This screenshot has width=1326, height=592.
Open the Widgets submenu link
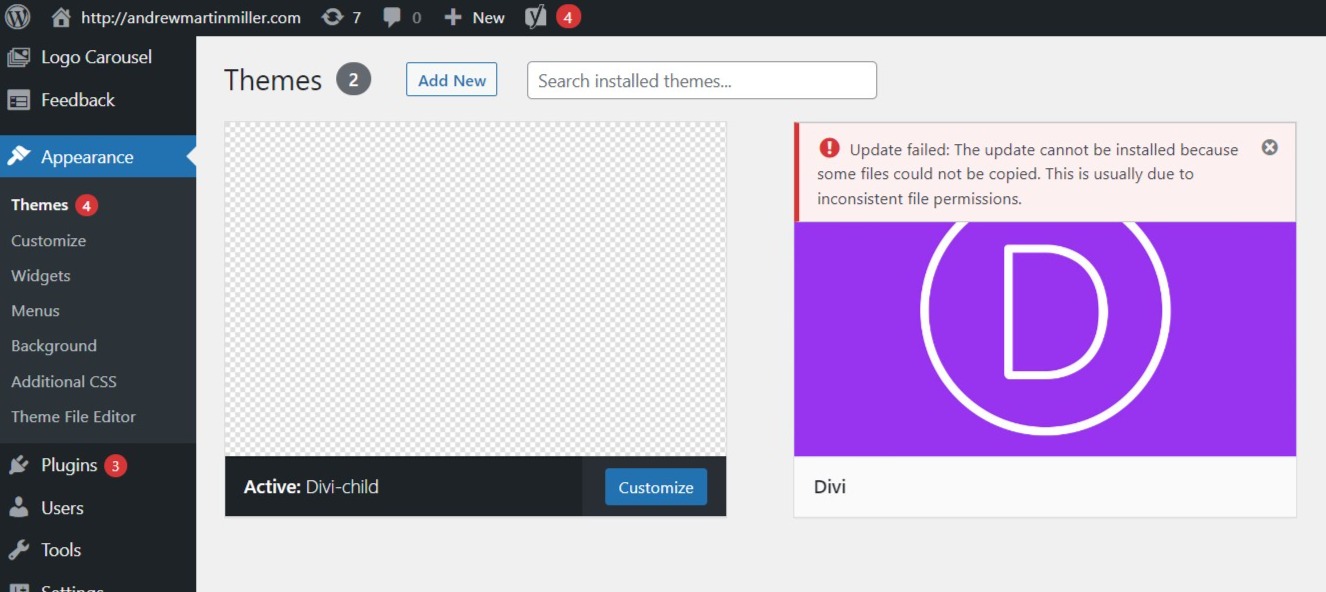click(41, 276)
